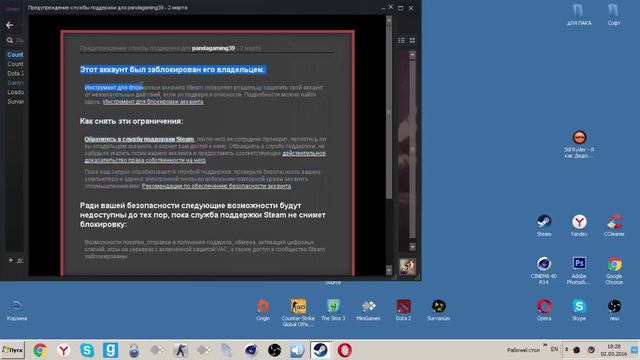
Task: Click the EN language indicator
Action: tap(554, 349)
